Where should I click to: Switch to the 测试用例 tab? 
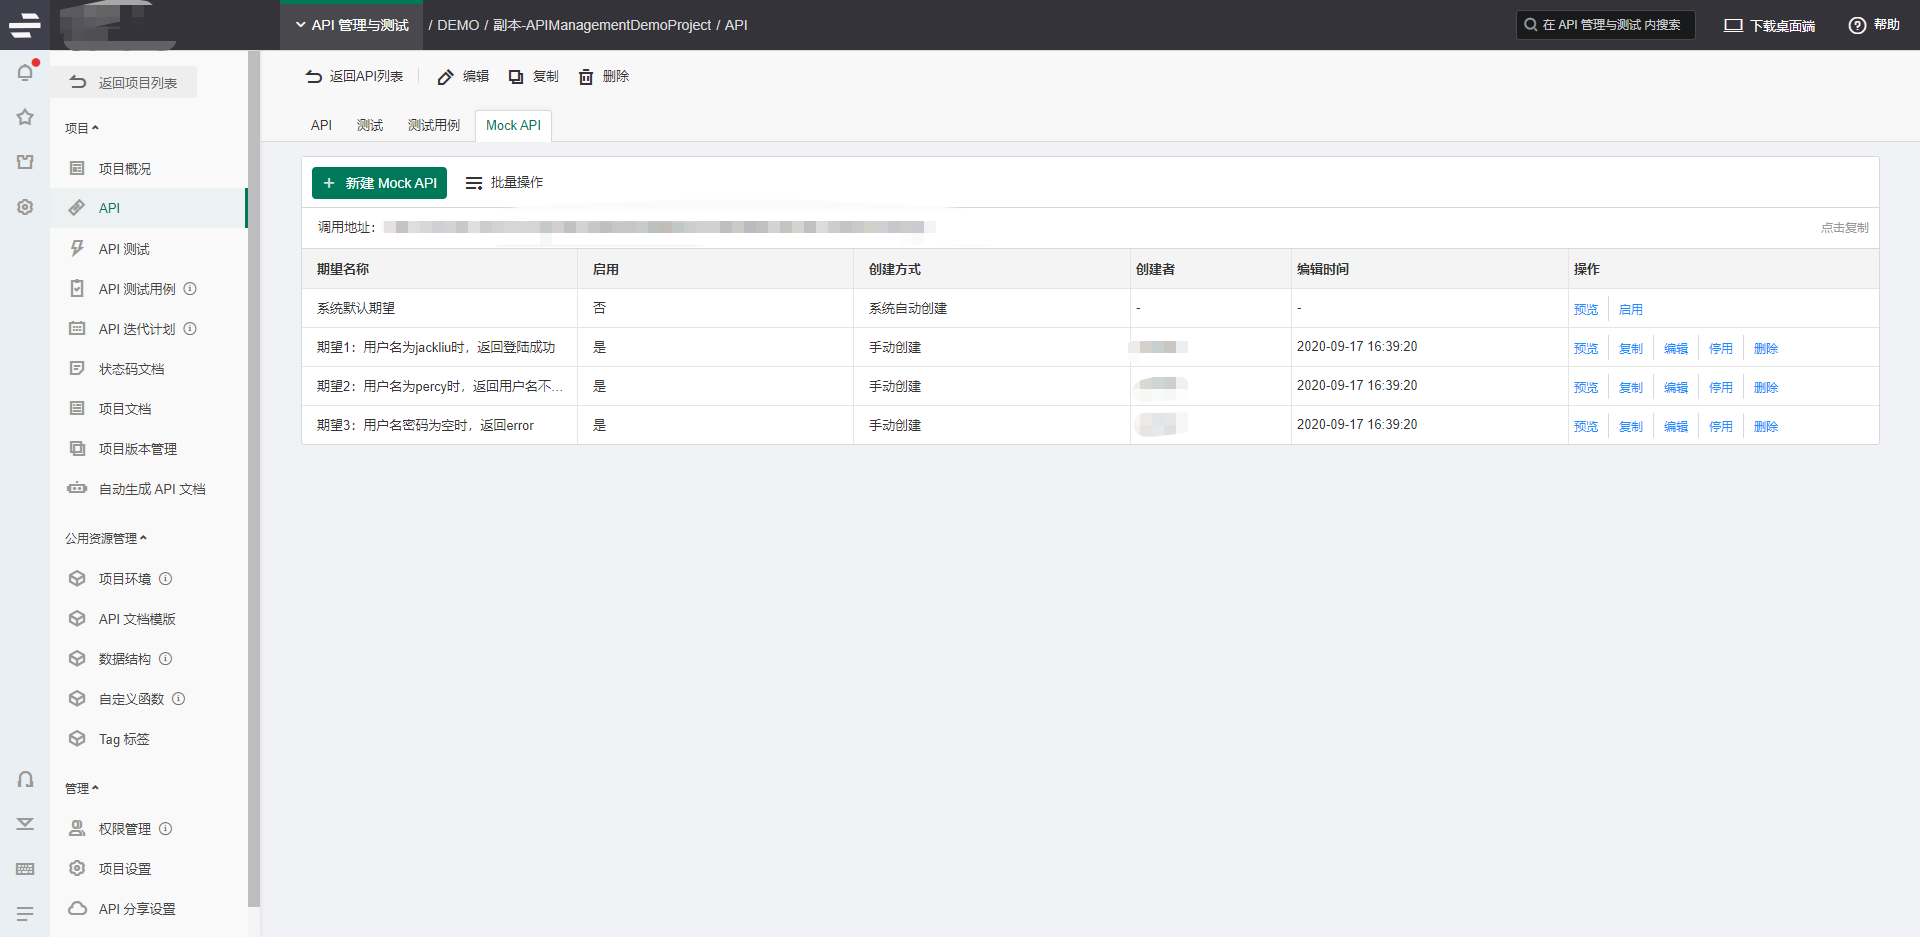[x=434, y=125]
